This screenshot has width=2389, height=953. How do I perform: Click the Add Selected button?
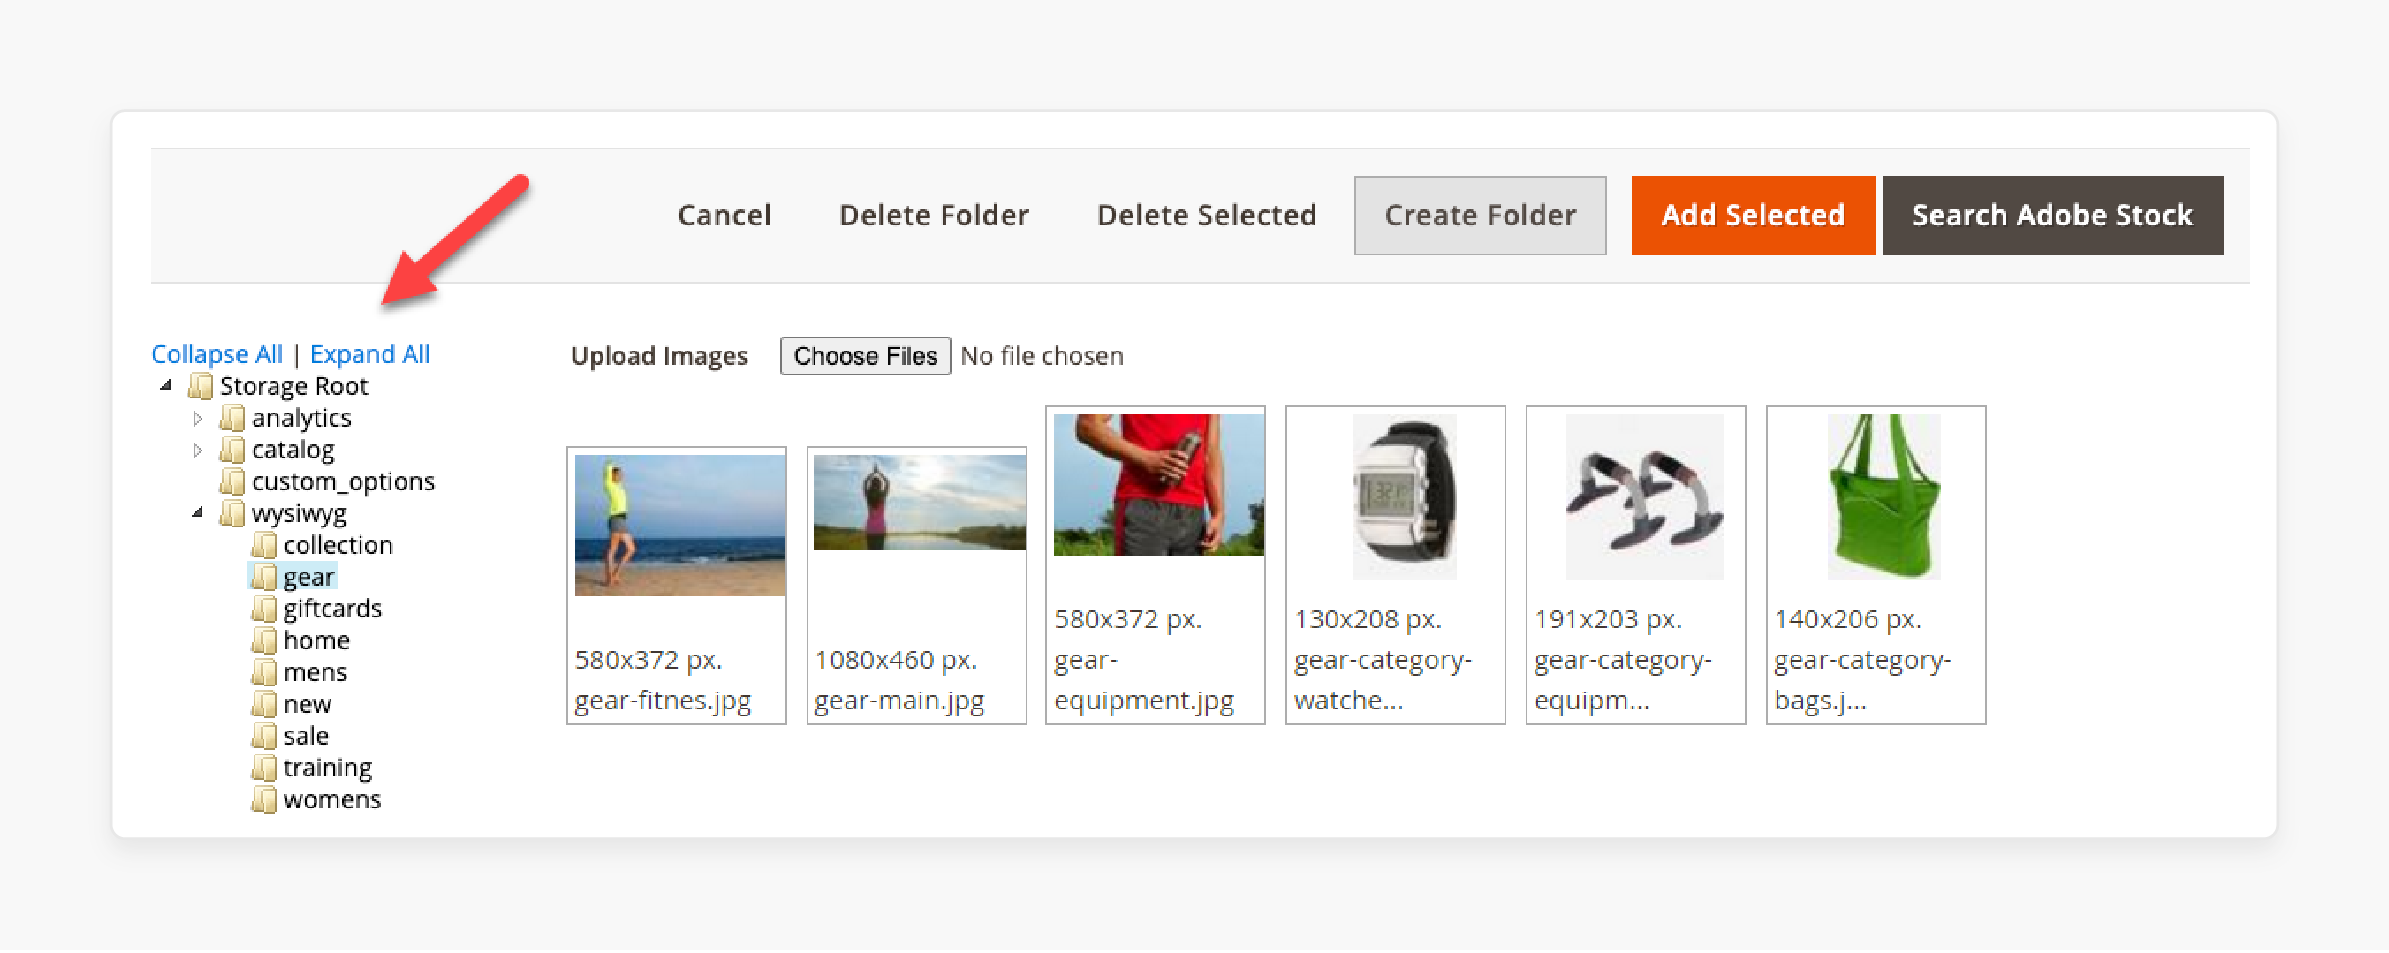pos(1753,215)
